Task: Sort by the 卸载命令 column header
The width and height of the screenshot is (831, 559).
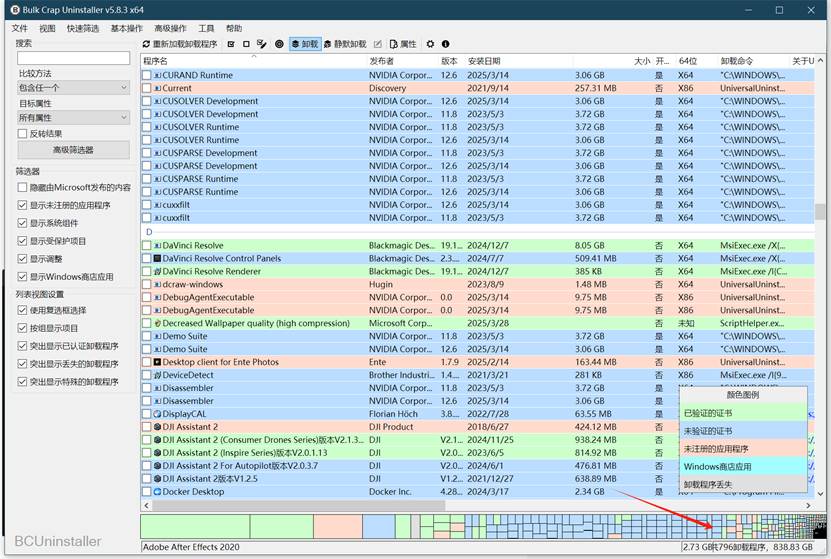Action: coord(753,61)
